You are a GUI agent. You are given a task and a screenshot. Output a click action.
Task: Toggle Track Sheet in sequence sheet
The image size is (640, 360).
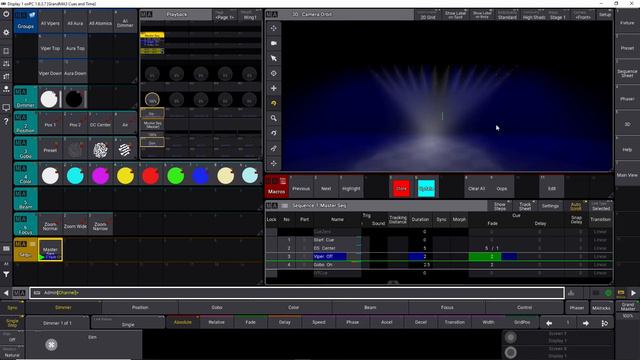click(x=525, y=206)
